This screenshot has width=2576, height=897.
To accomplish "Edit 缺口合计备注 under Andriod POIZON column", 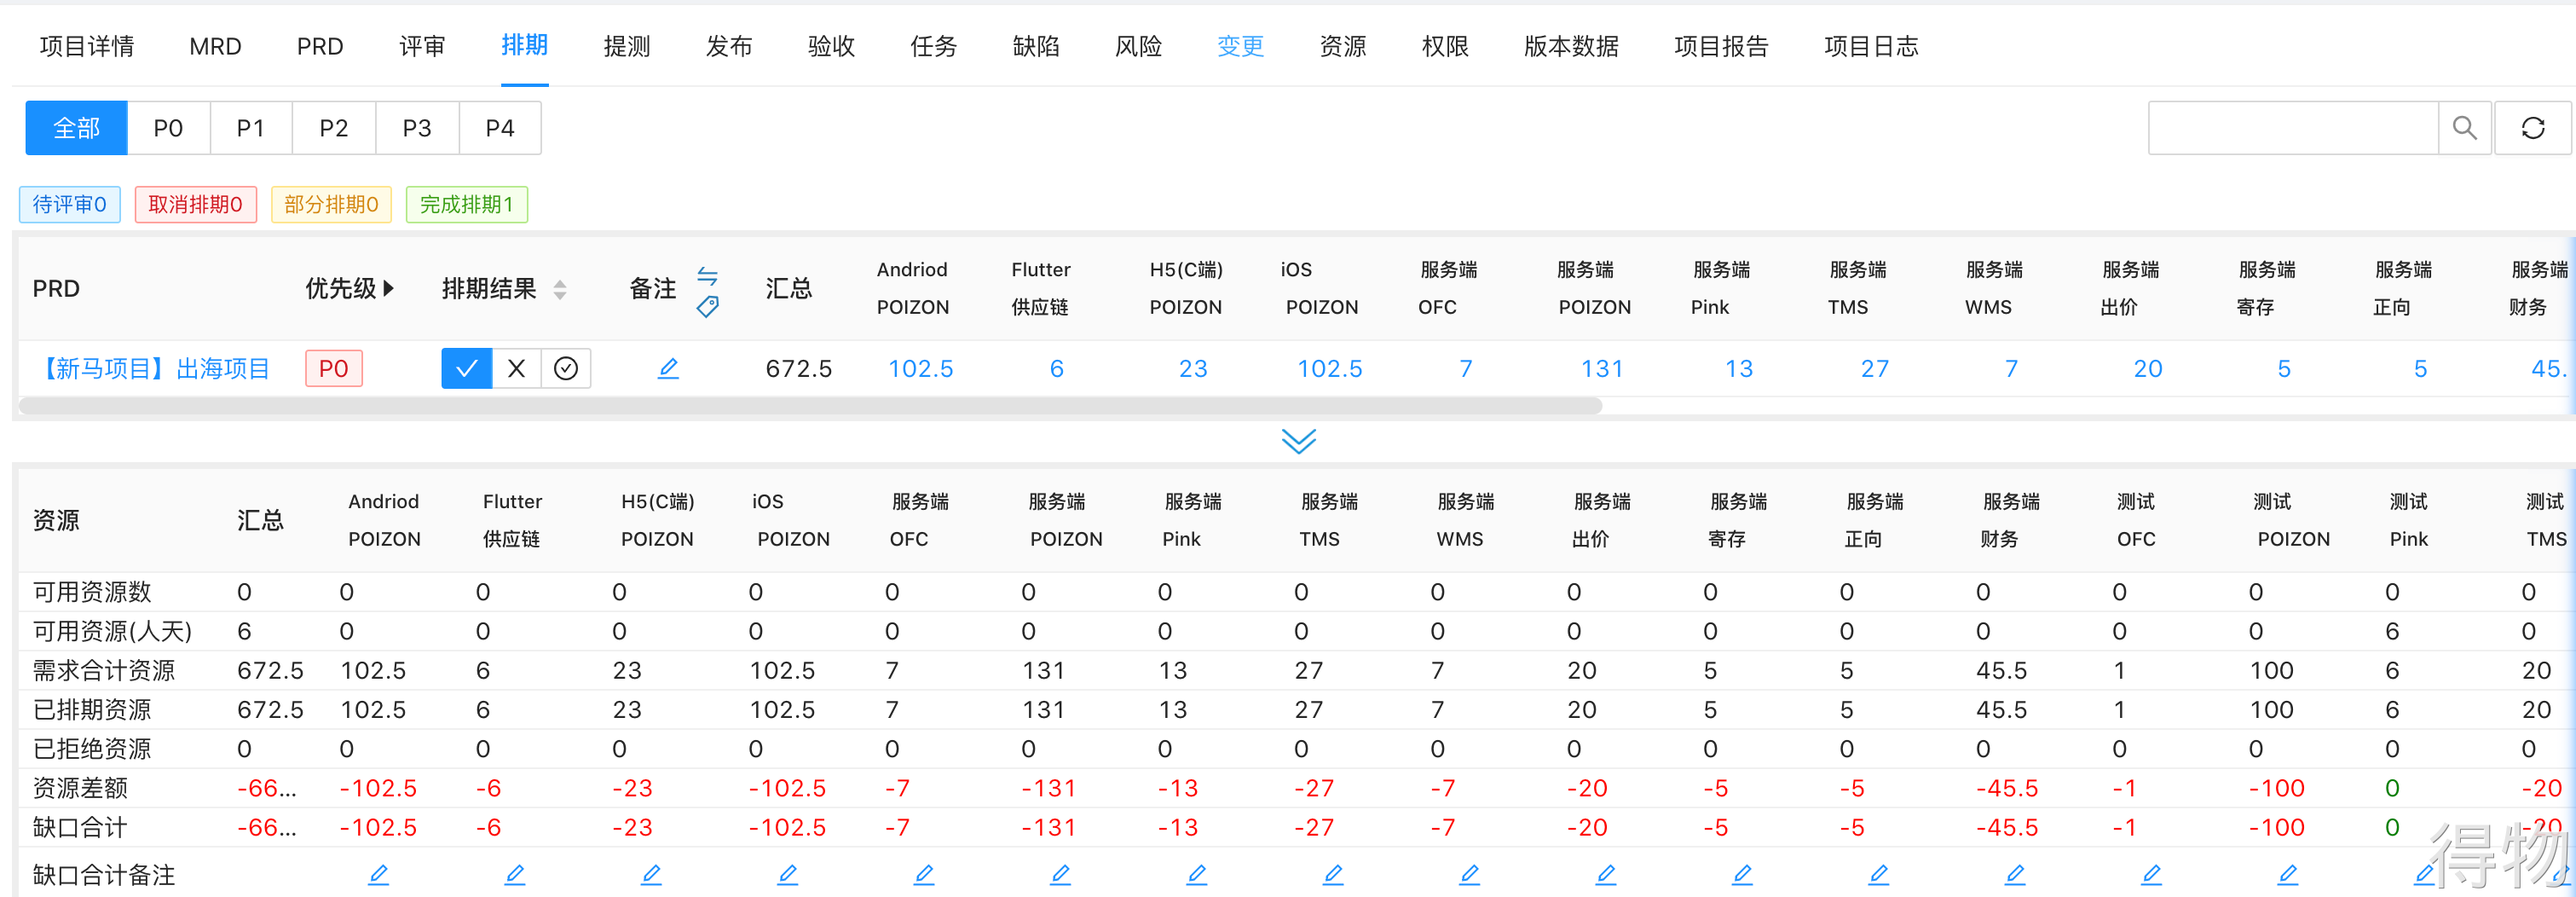I will click(x=378, y=875).
